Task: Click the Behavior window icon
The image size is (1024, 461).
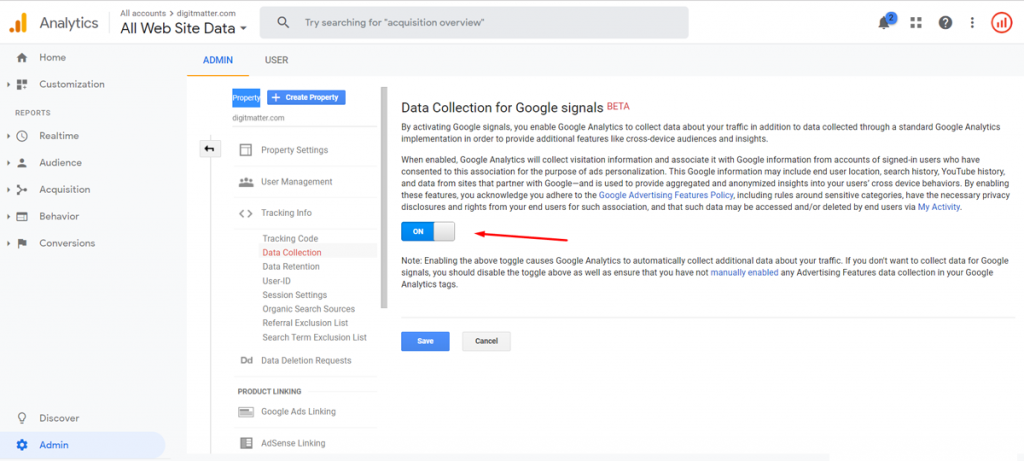Action: [x=22, y=216]
